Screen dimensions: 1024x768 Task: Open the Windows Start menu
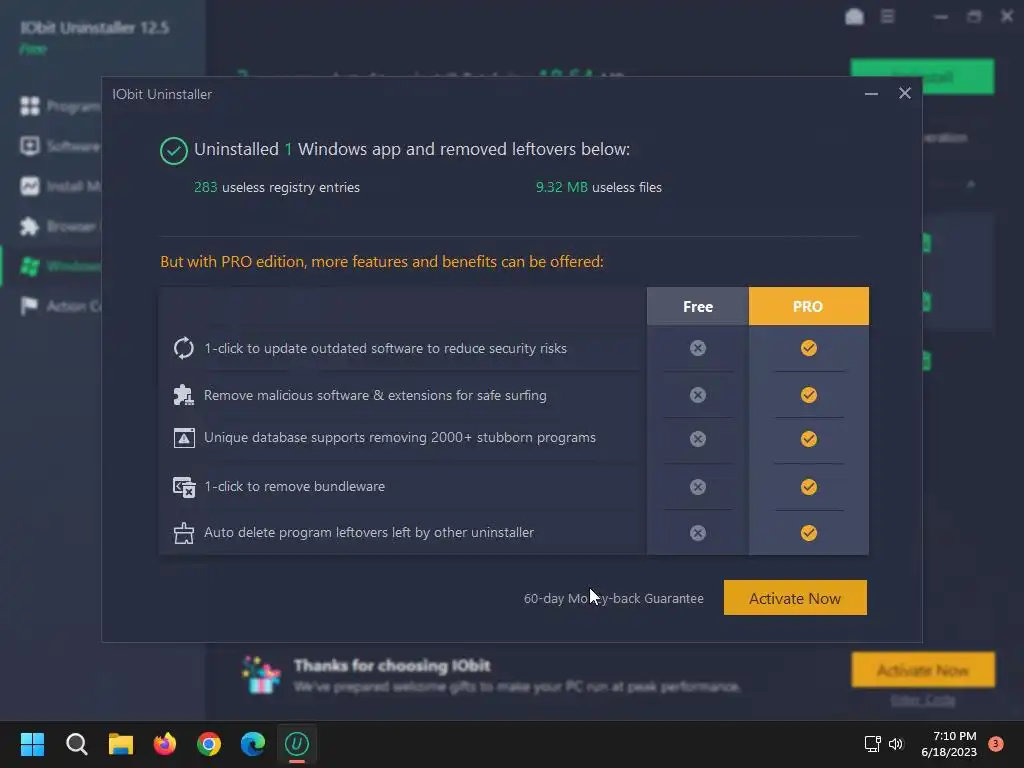pos(32,744)
